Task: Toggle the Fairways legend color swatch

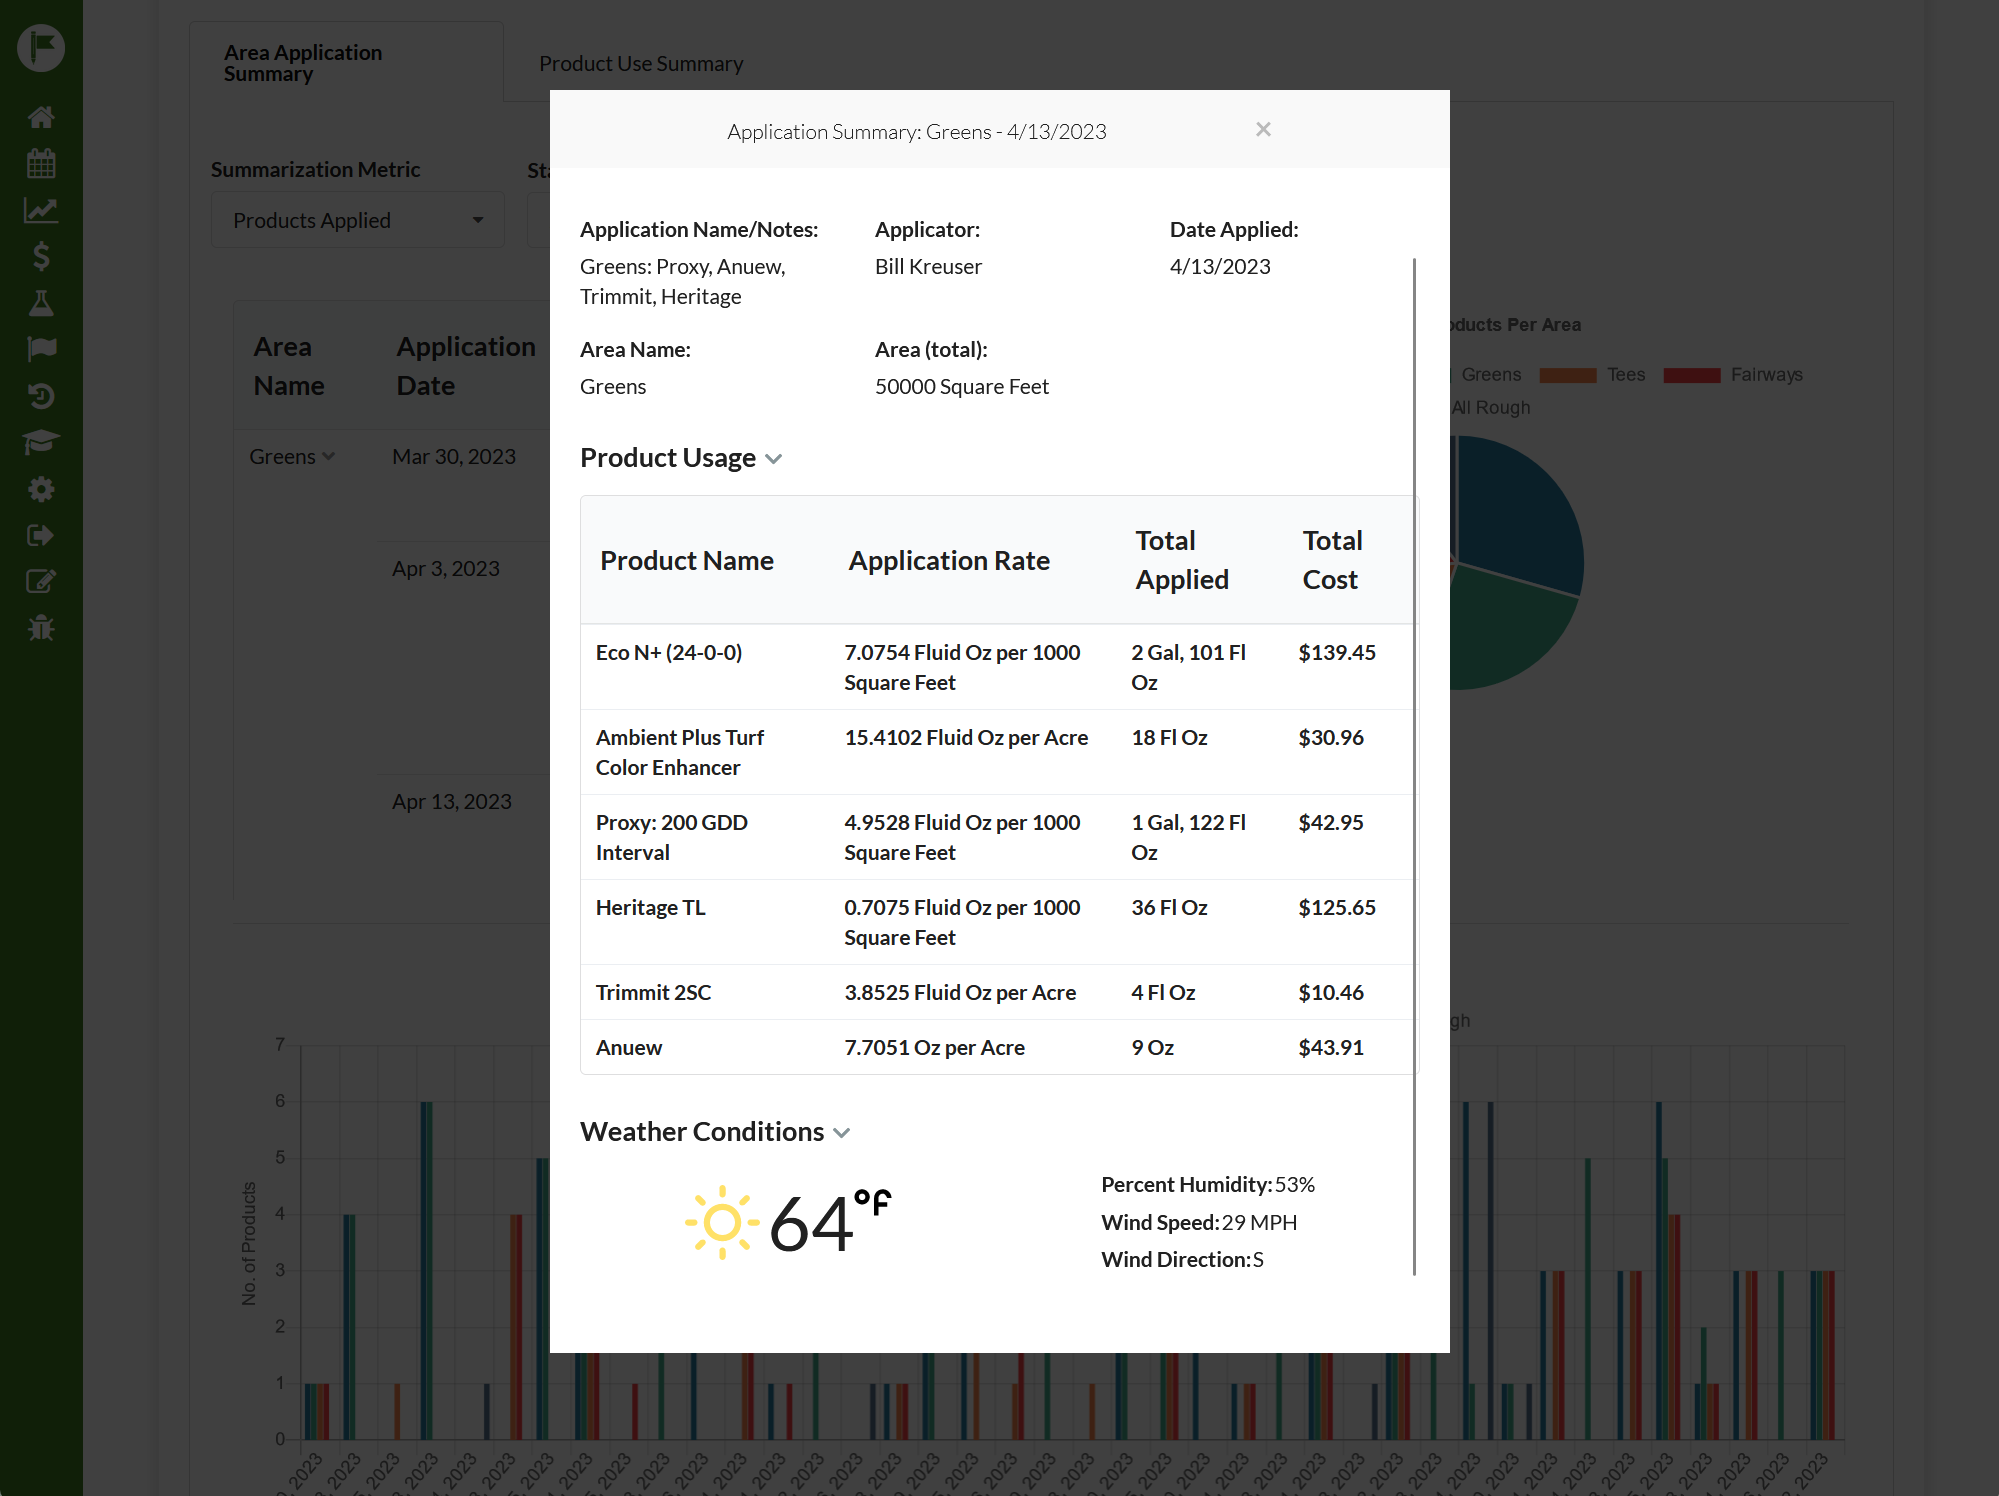Action: 1692,375
